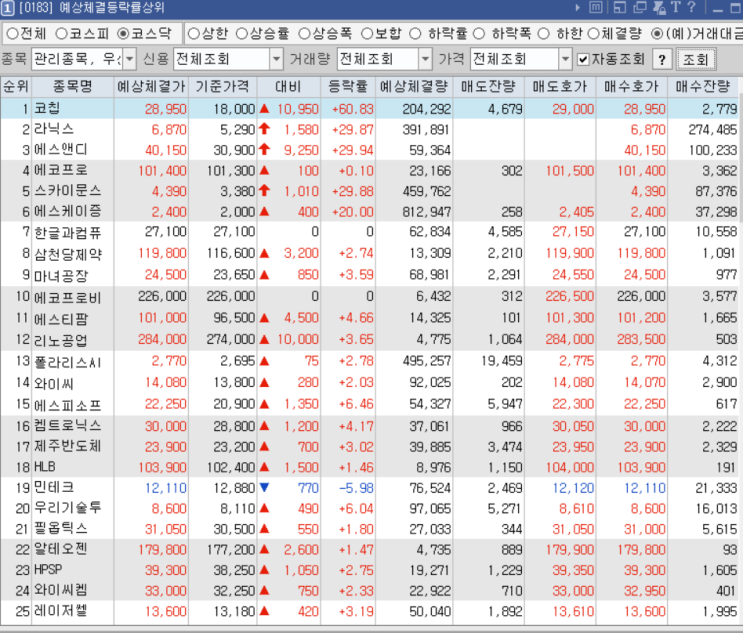Click the window number '1' icon in title bar

pyautogui.click(x=8, y=8)
